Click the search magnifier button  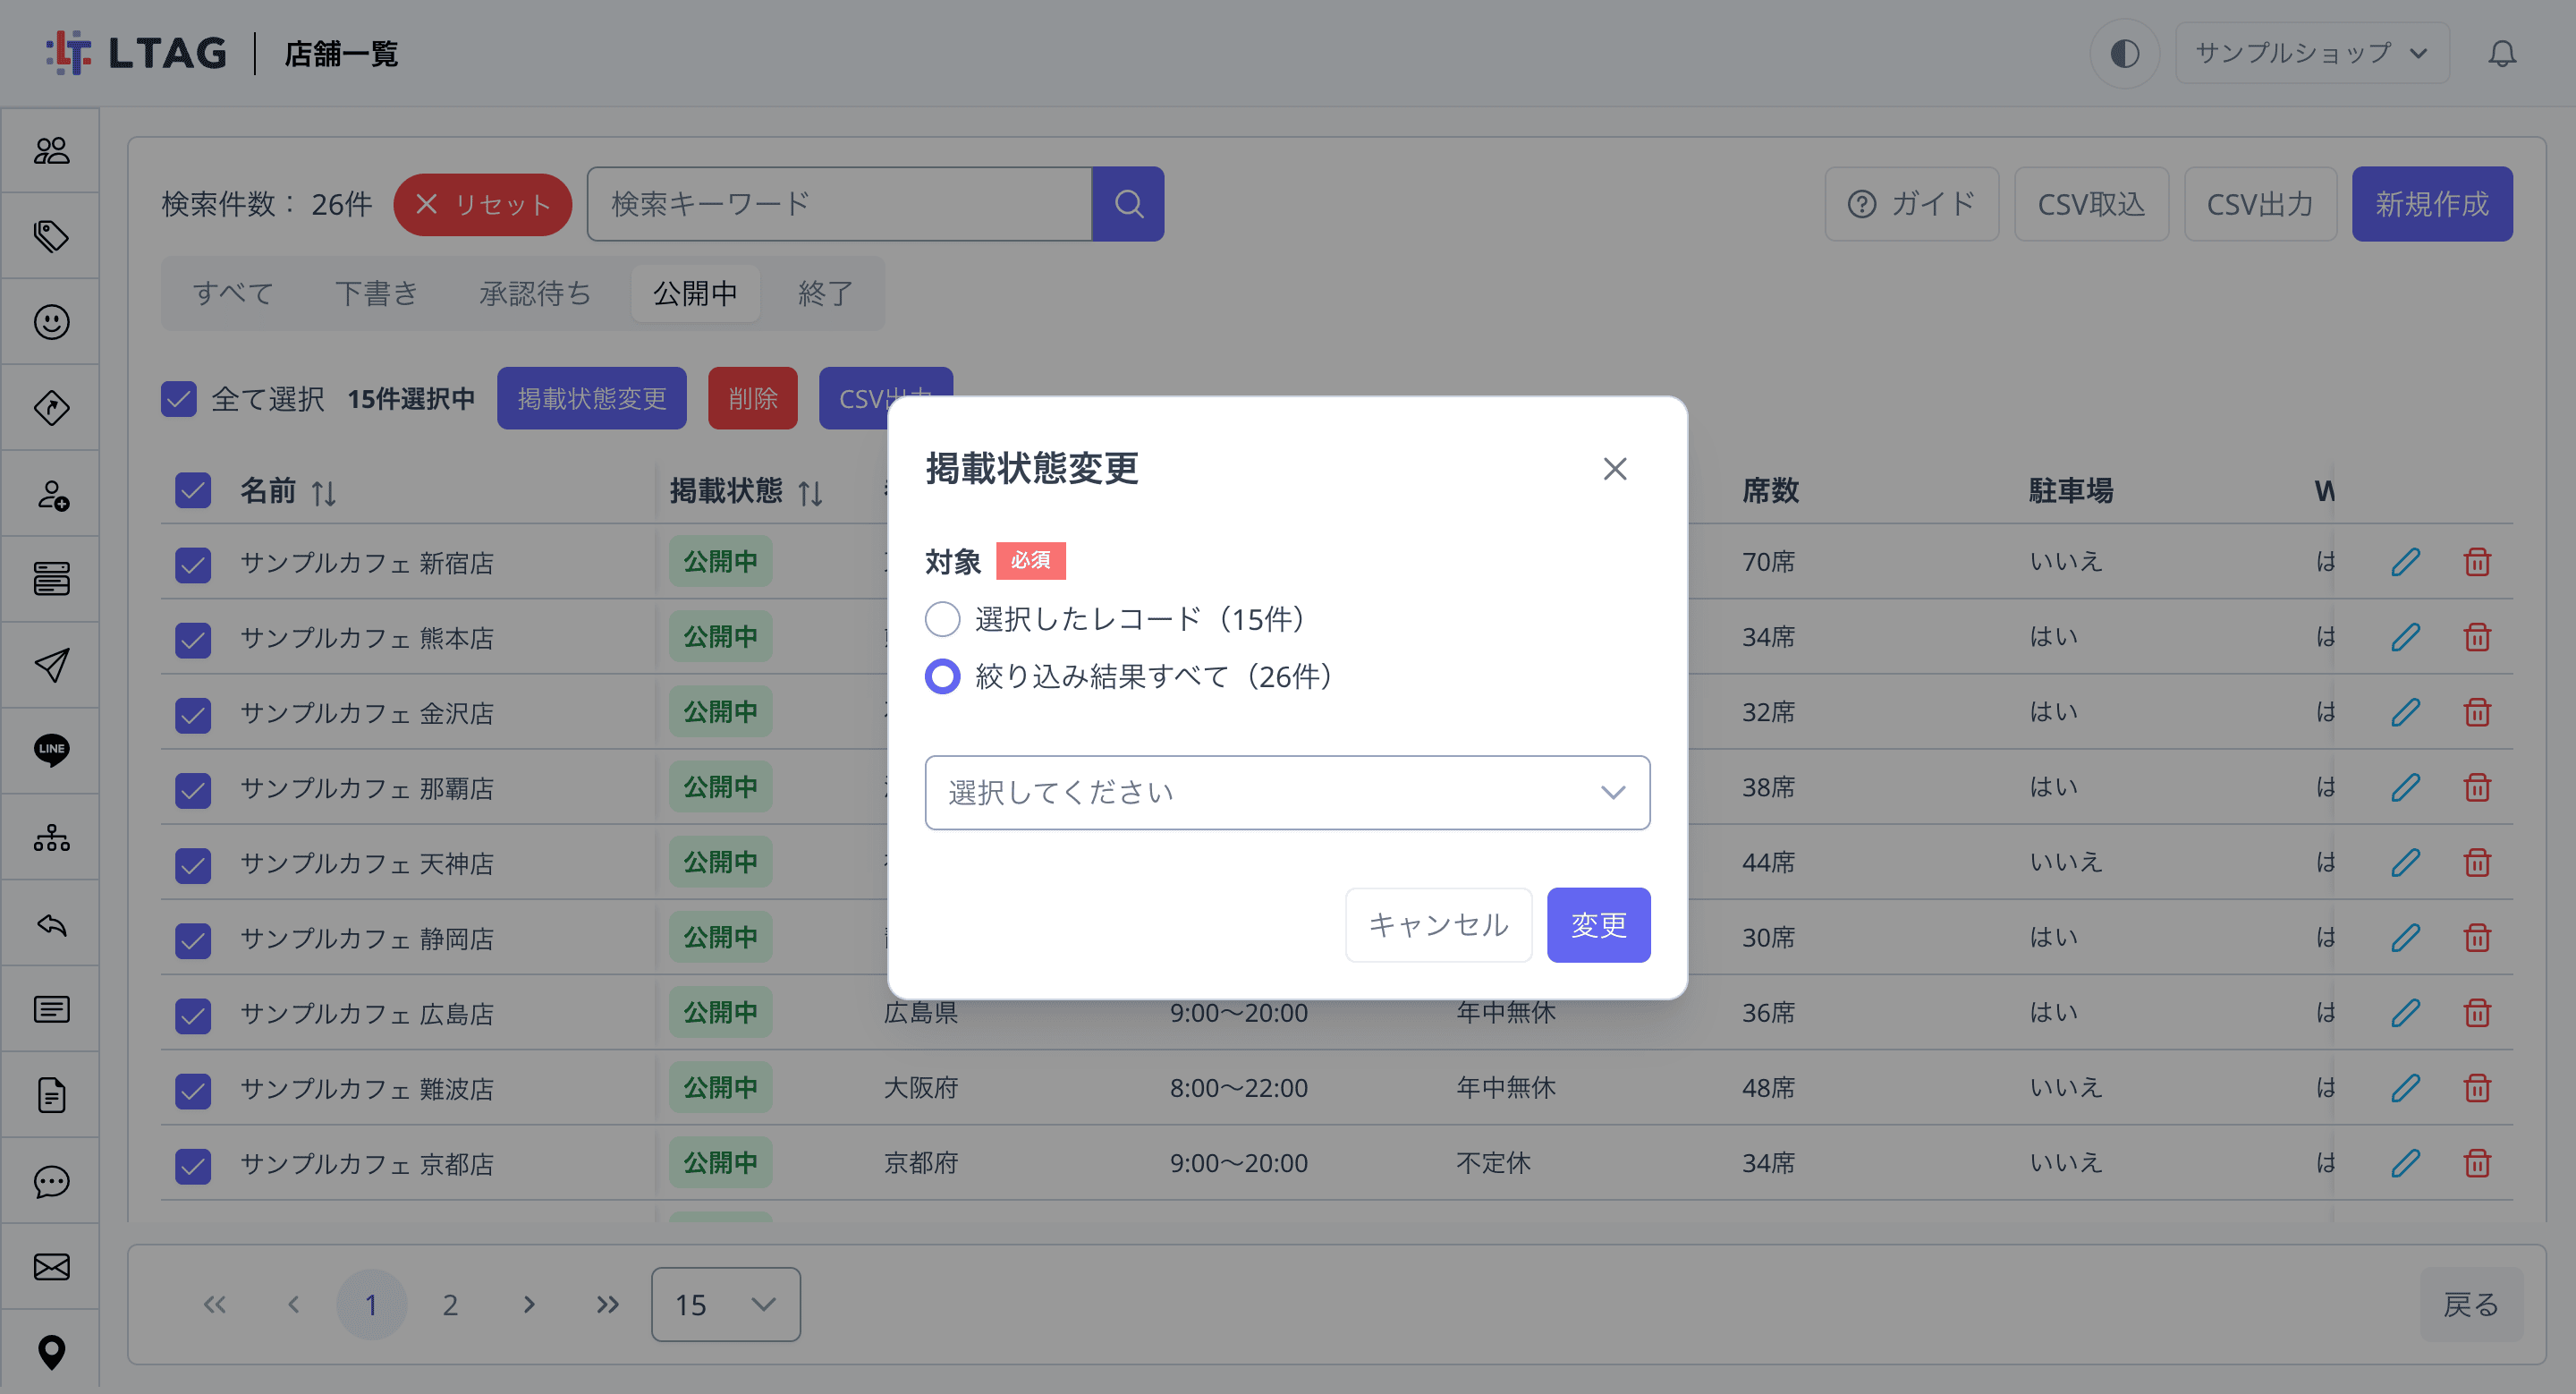point(1128,204)
